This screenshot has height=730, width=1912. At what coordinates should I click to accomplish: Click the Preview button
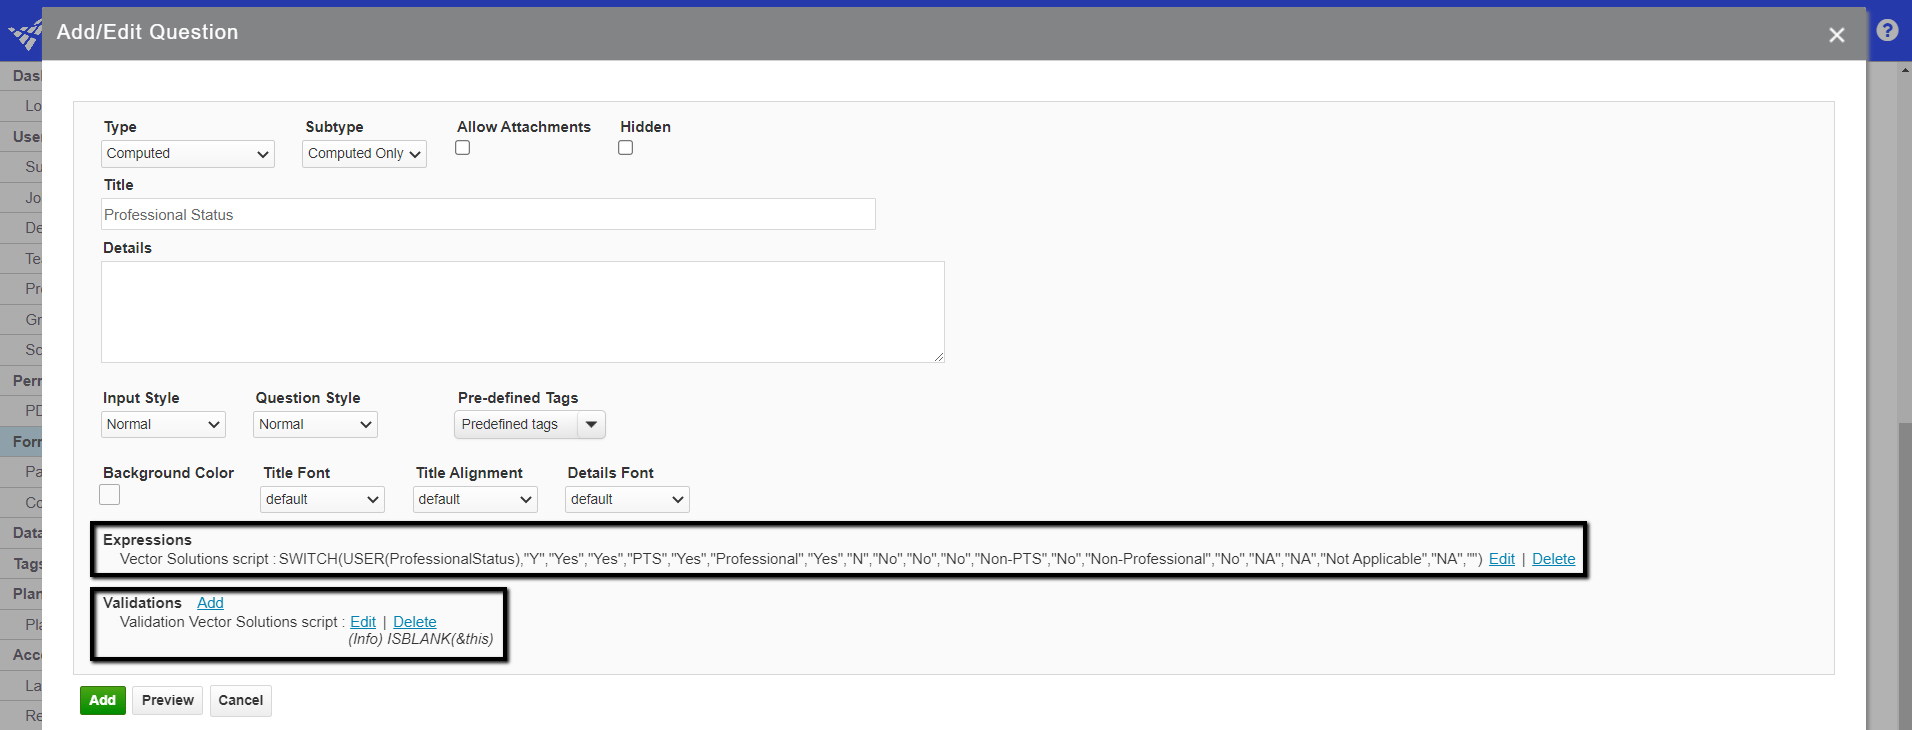click(x=167, y=701)
